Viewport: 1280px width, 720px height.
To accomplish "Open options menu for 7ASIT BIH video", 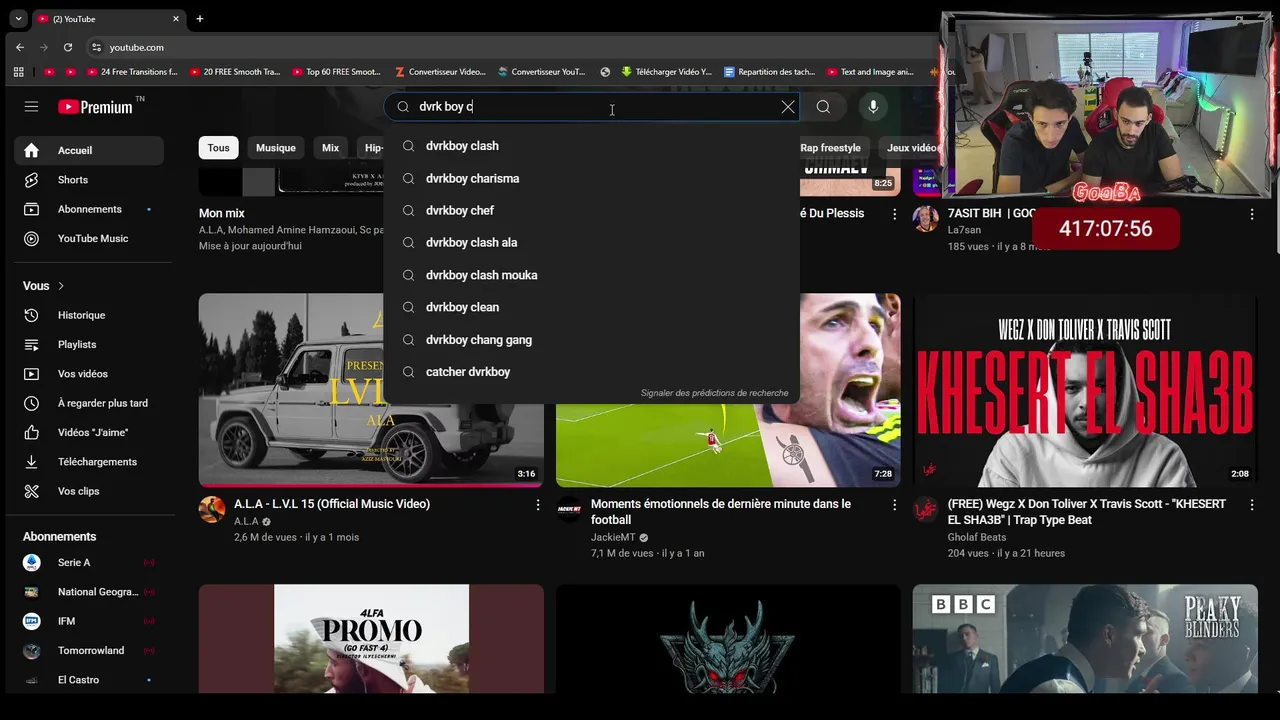I will (1251, 214).
